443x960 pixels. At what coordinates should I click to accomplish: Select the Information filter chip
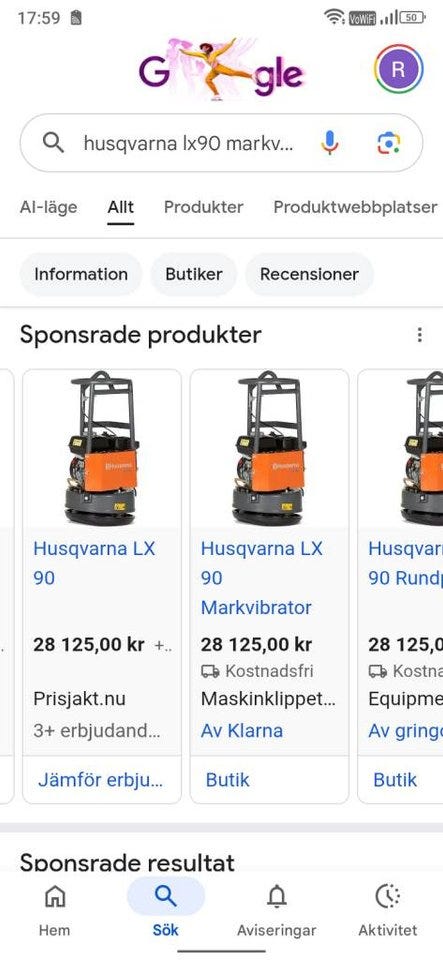[x=81, y=274]
